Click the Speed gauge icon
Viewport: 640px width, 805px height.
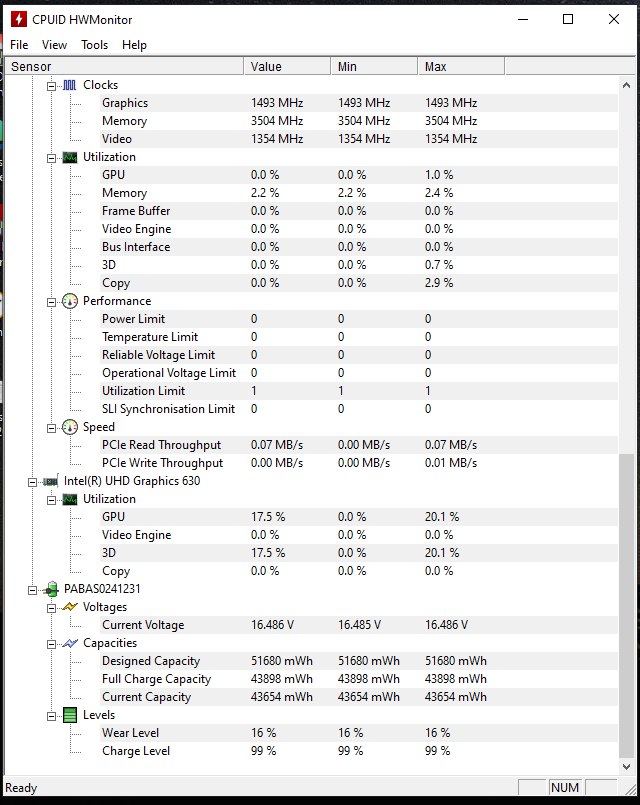(70, 427)
